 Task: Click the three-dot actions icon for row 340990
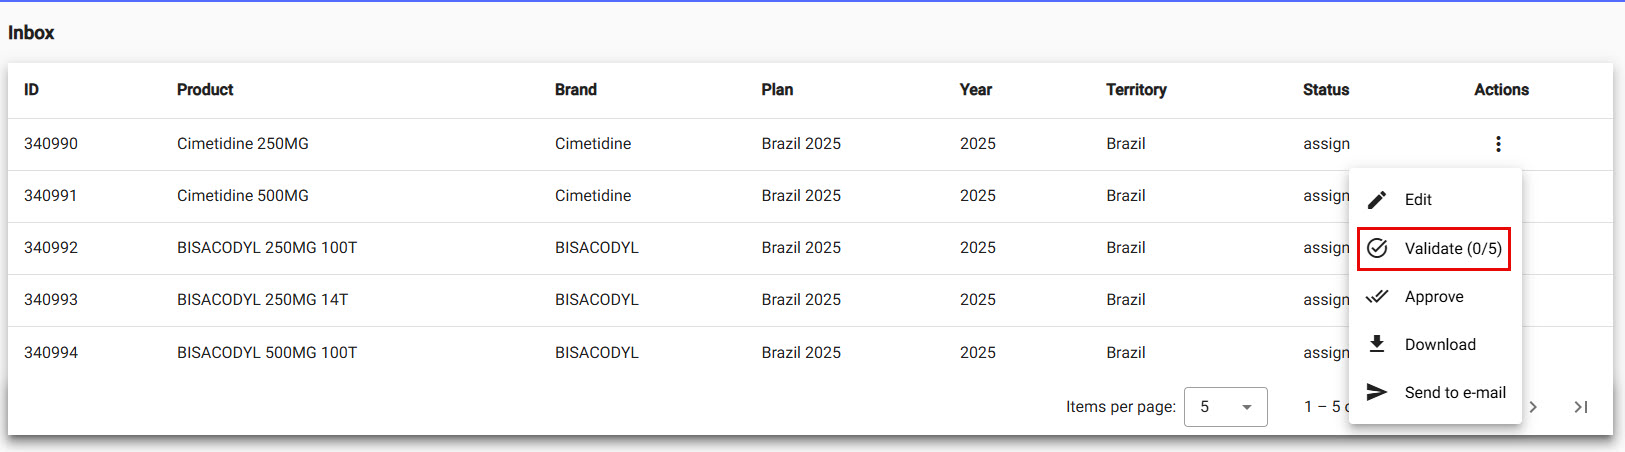(x=1498, y=144)
